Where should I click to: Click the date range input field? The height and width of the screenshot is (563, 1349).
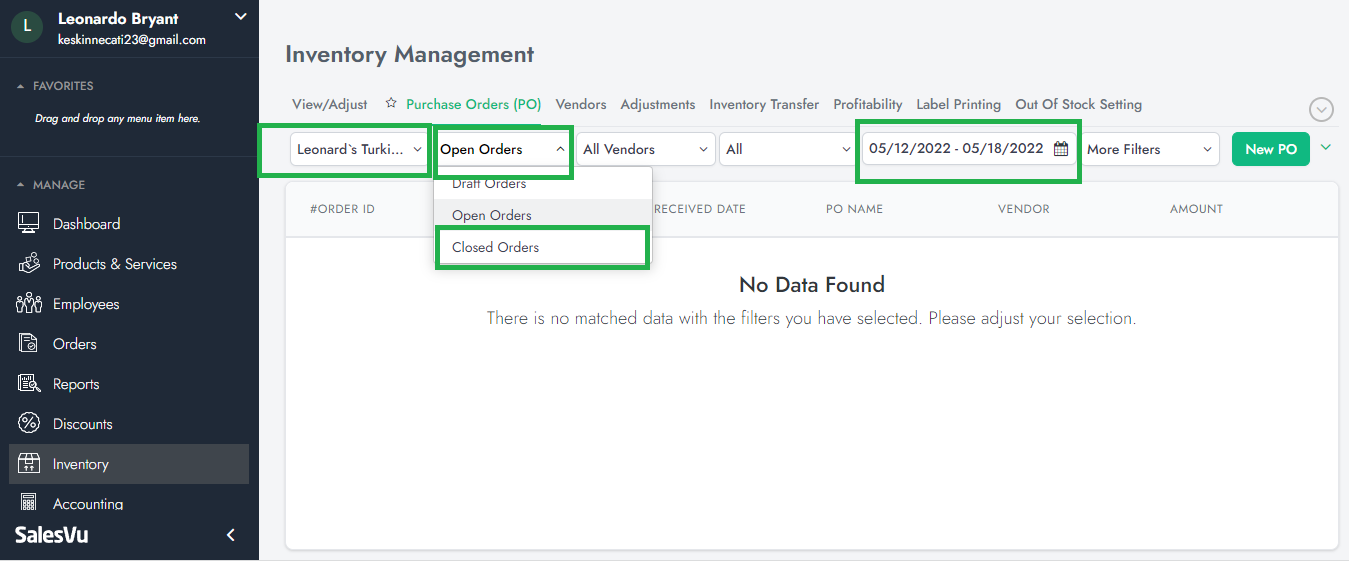tap(955, 149)
